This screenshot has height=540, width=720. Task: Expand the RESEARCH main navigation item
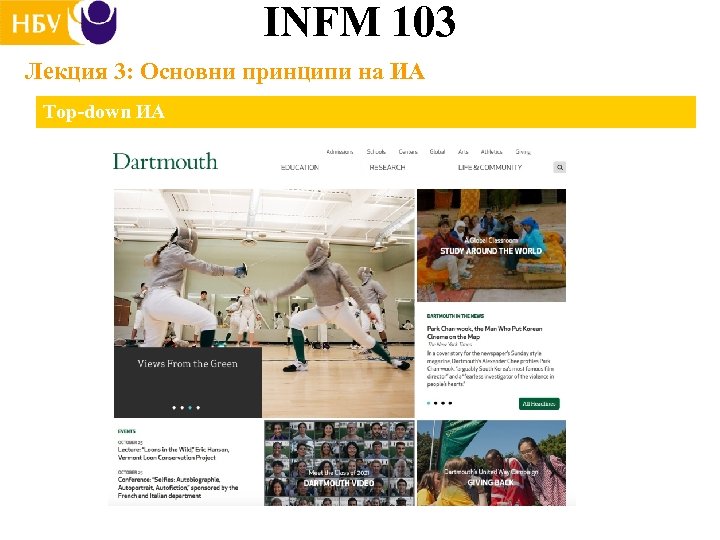387,167
